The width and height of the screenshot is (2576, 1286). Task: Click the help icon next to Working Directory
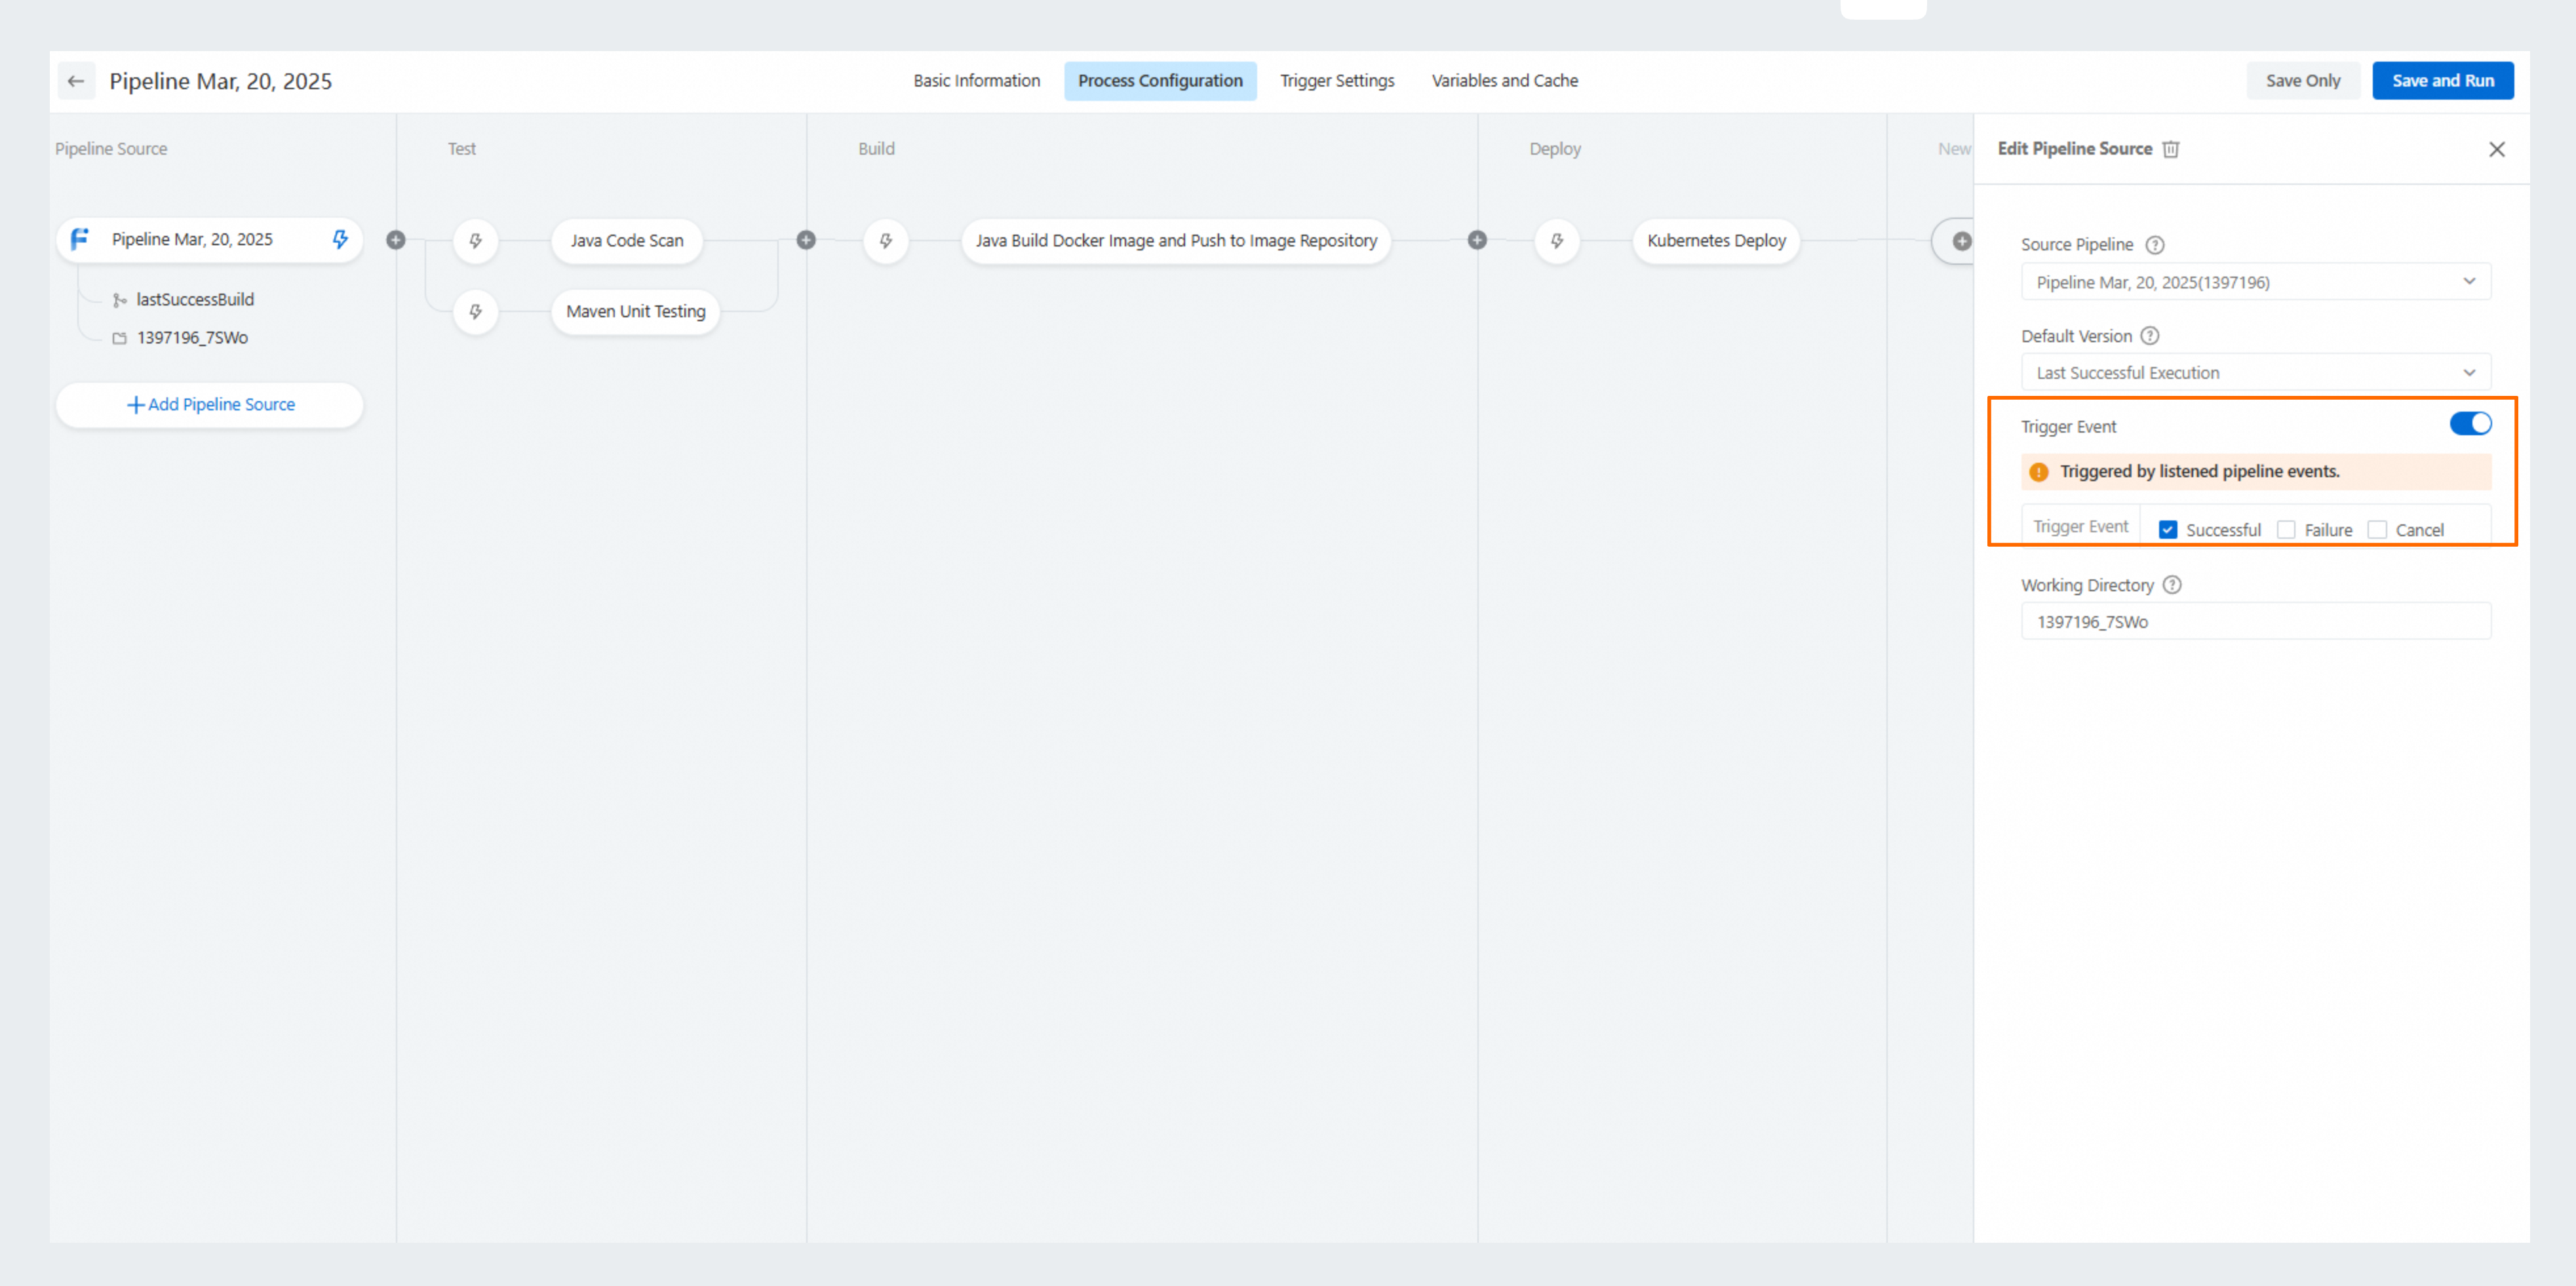tap(2172, 585)
